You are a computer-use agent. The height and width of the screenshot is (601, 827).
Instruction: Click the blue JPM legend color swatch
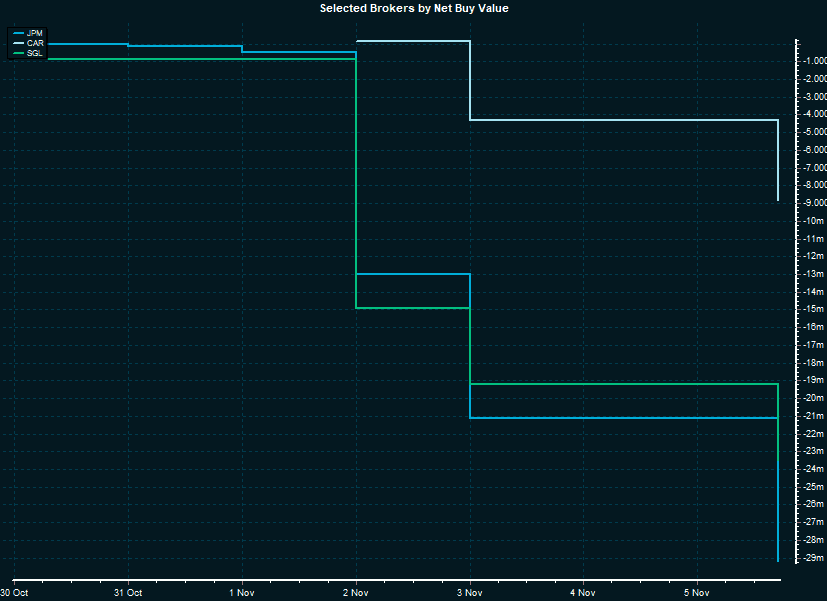[17, 33]
